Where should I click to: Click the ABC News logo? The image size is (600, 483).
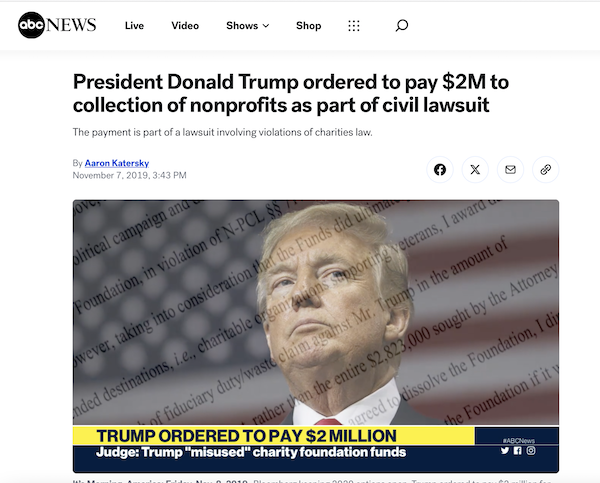coord(57,25)
